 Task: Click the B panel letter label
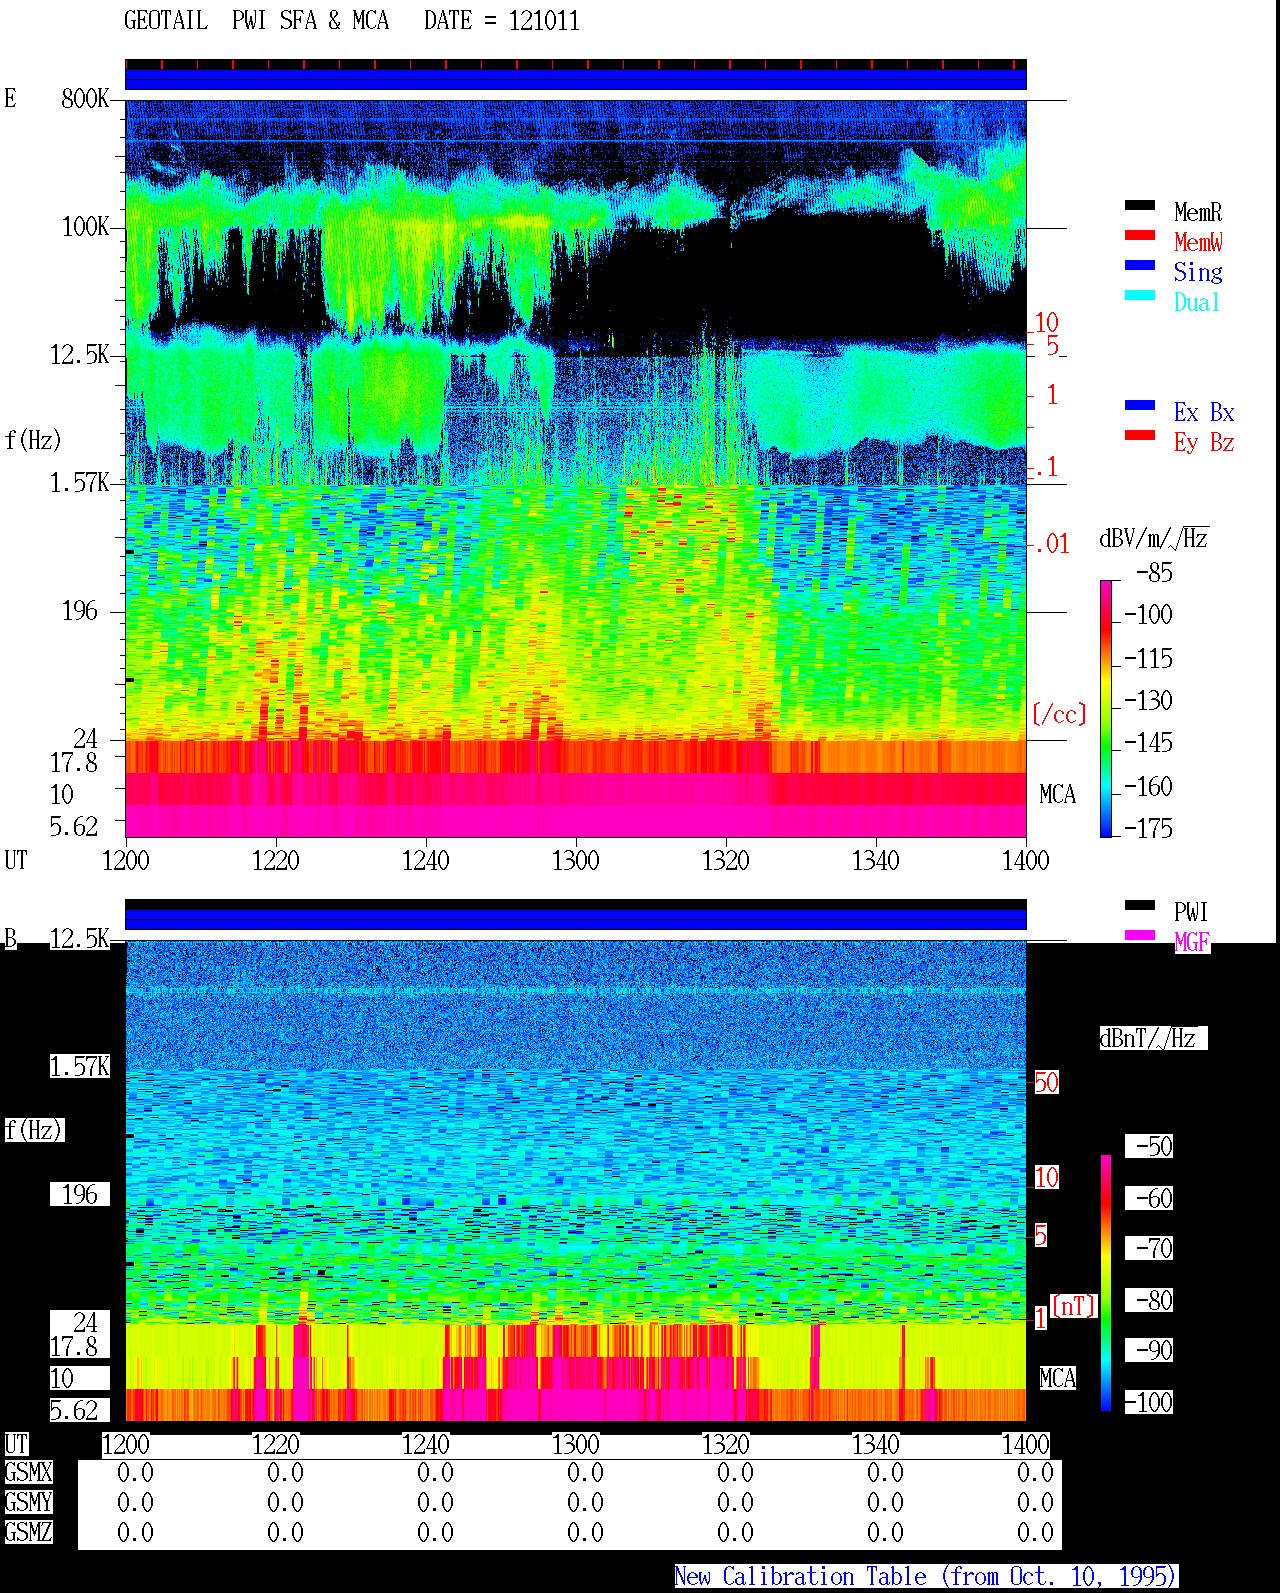pos(11,938)
